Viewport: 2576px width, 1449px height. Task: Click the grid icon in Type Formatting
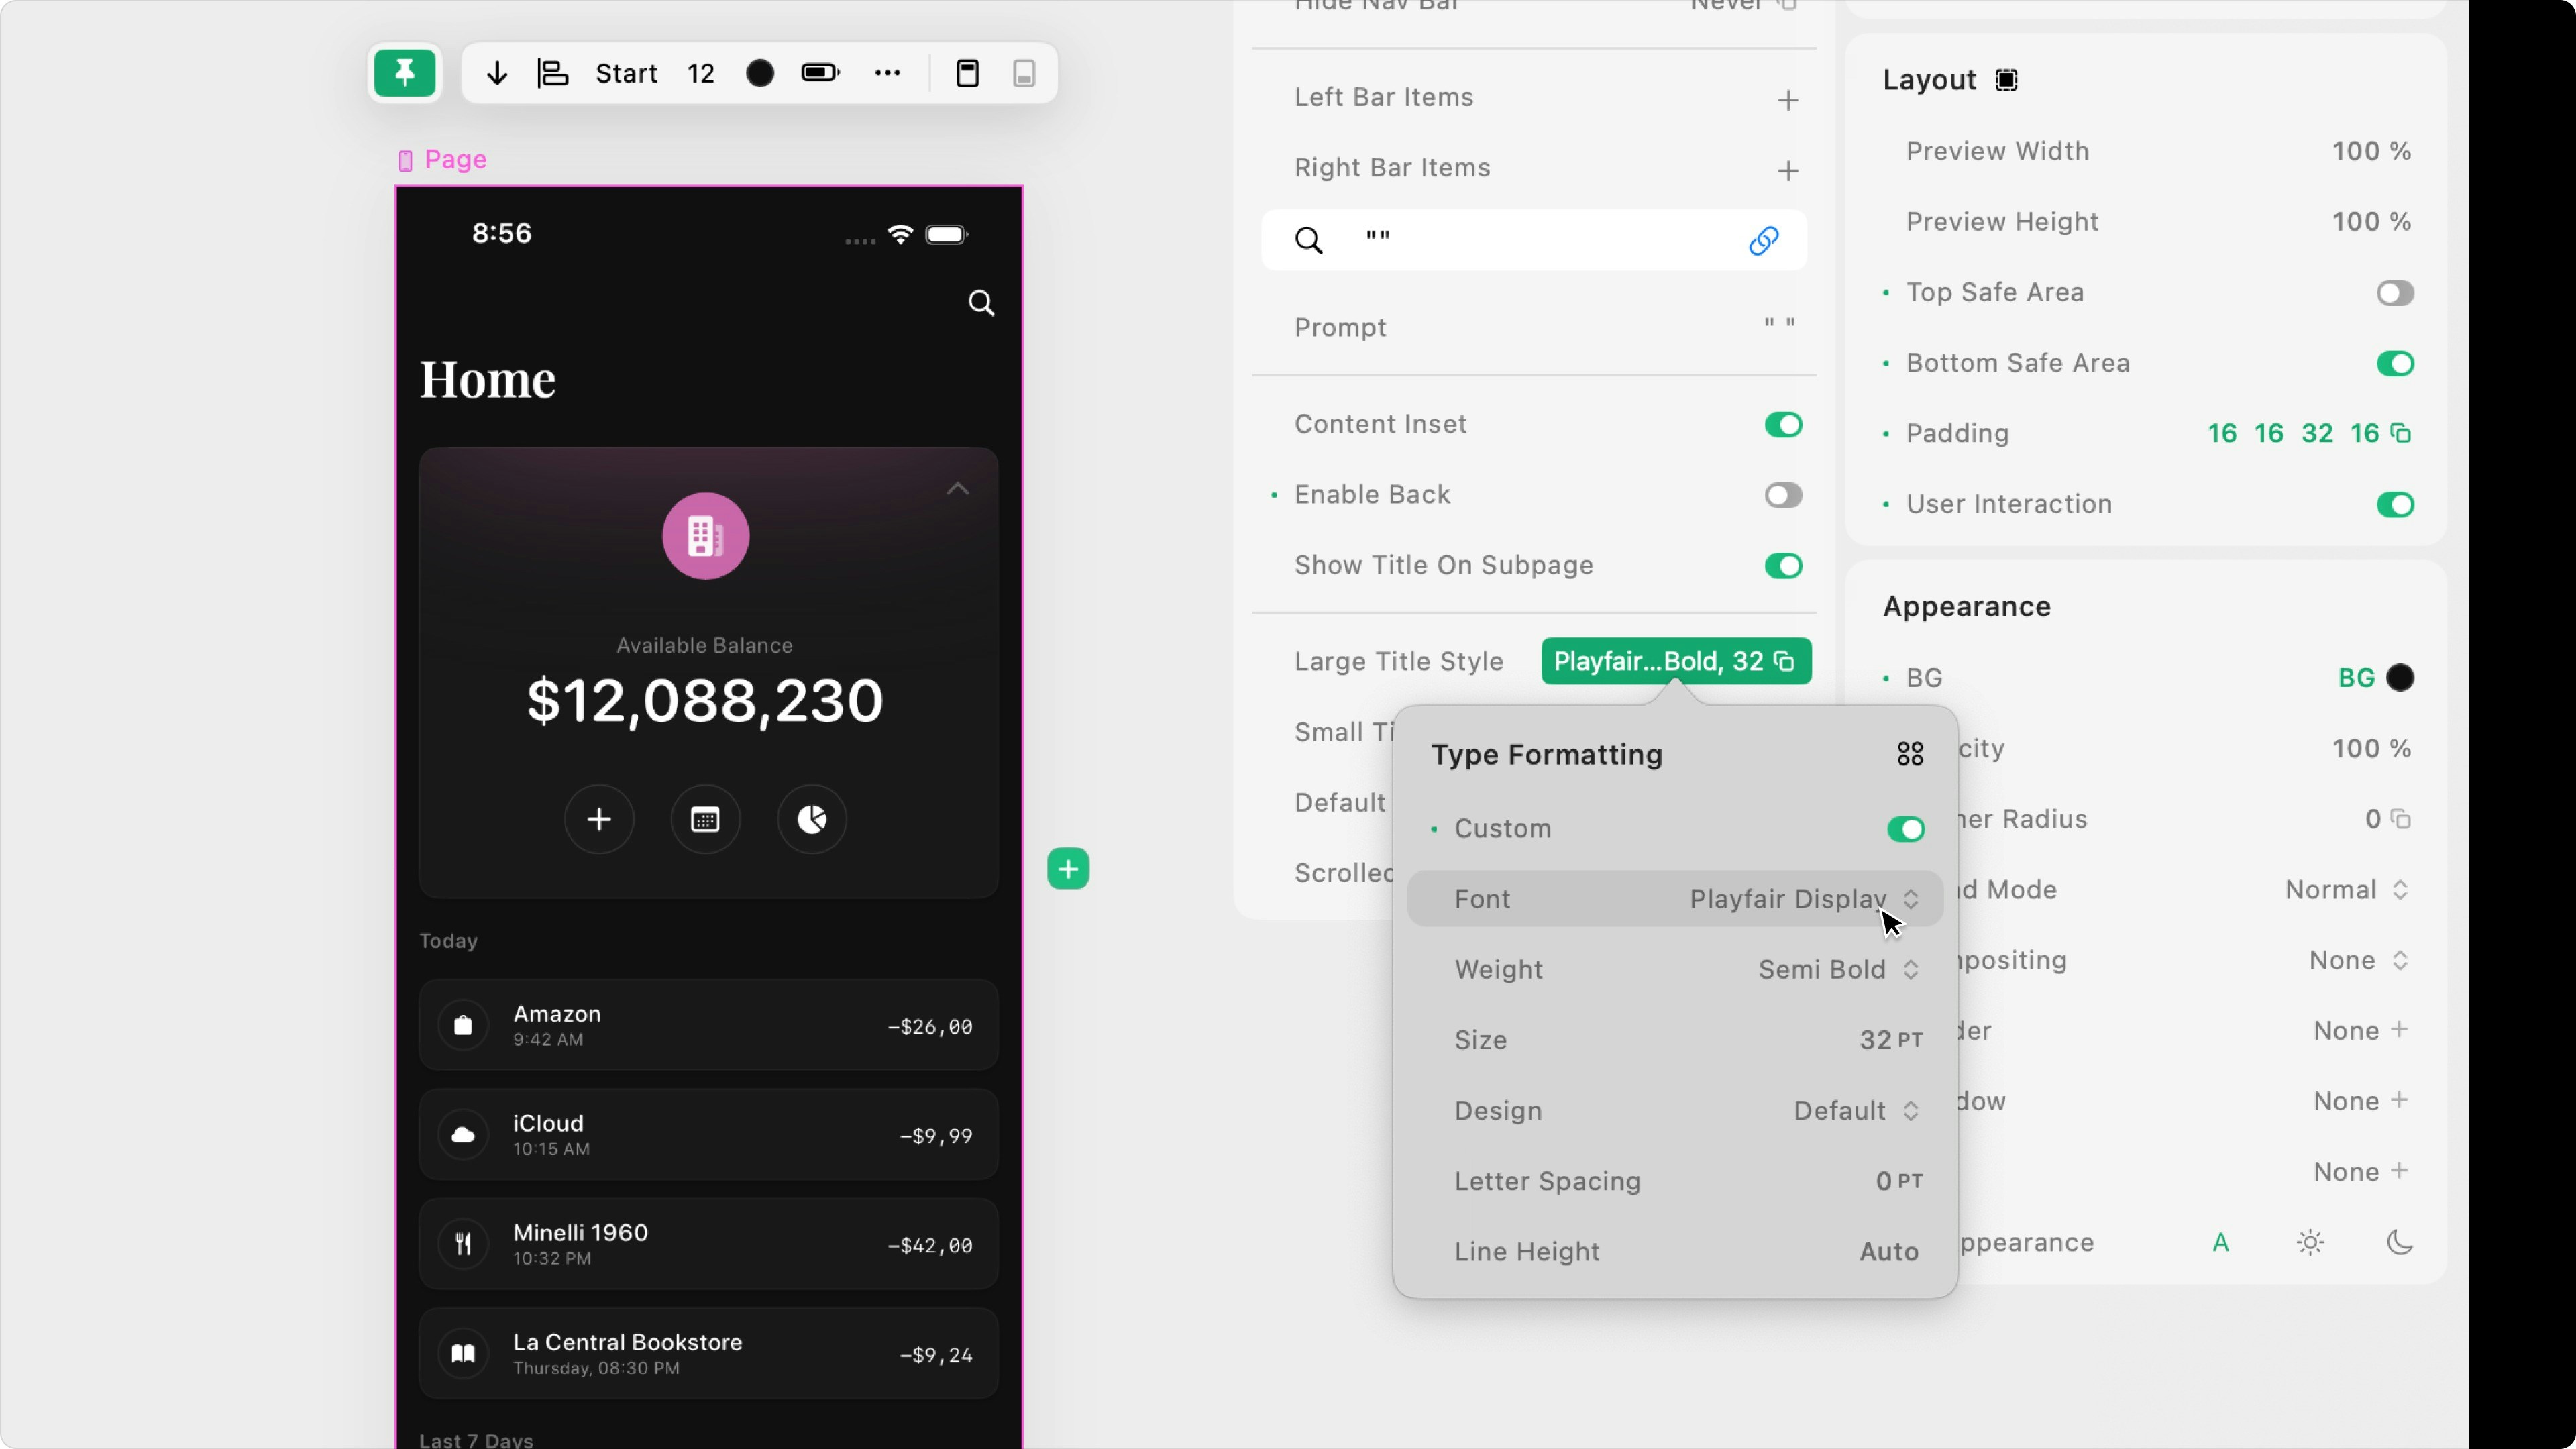pyautogui.click(x=1910, y=754)
